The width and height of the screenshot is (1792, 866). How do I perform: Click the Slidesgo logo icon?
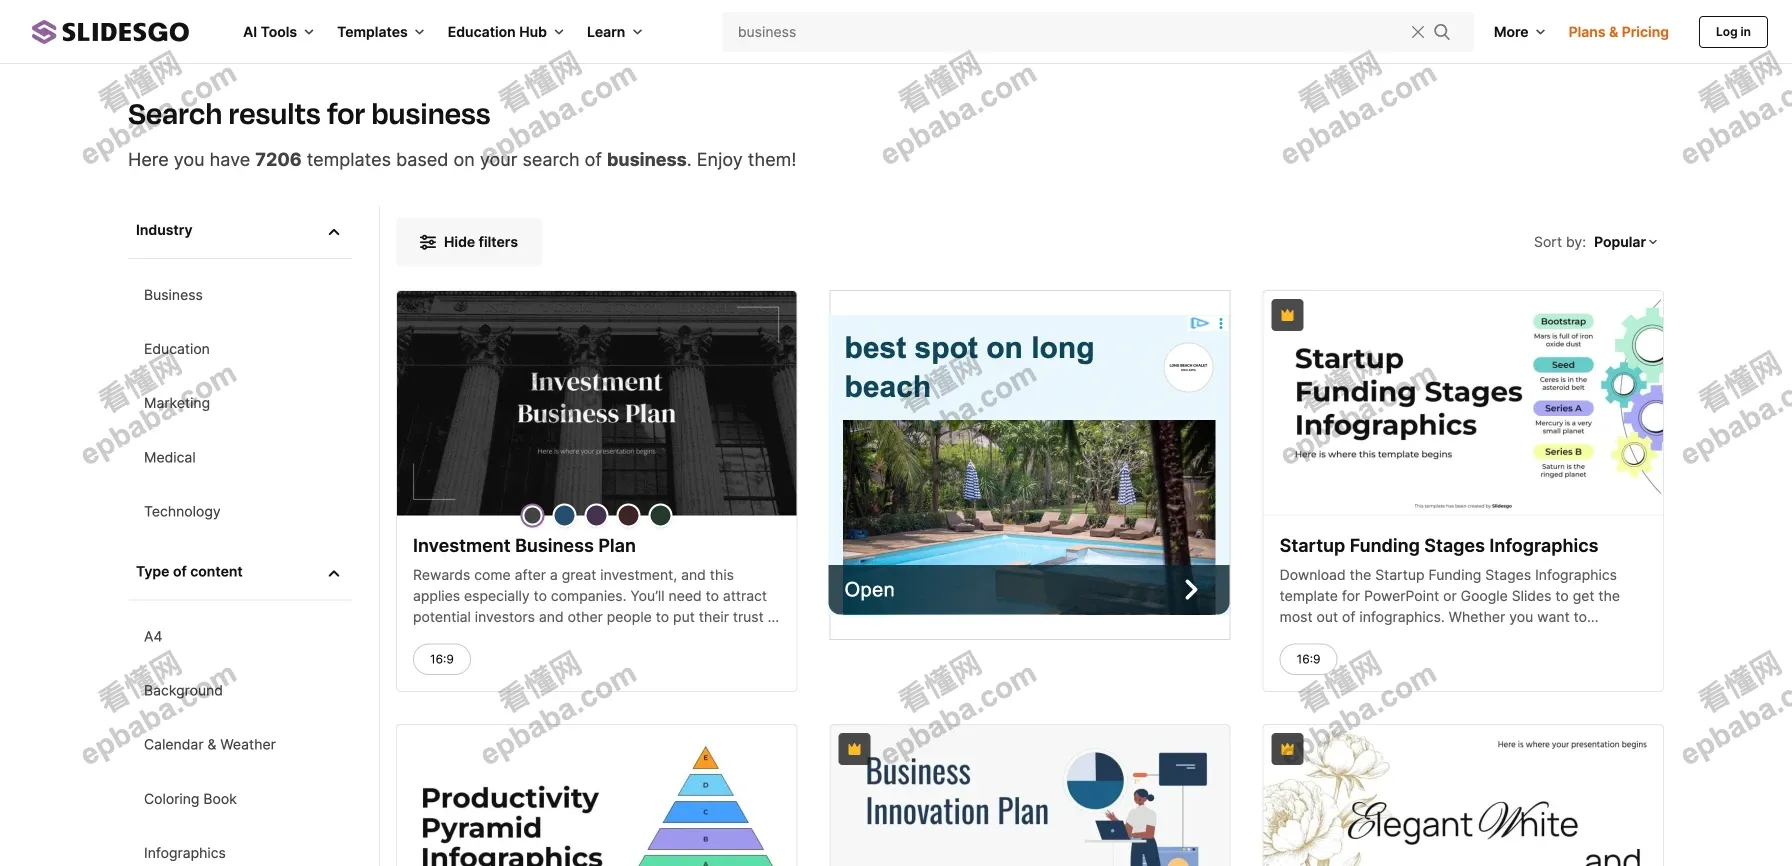coord(44,32)
